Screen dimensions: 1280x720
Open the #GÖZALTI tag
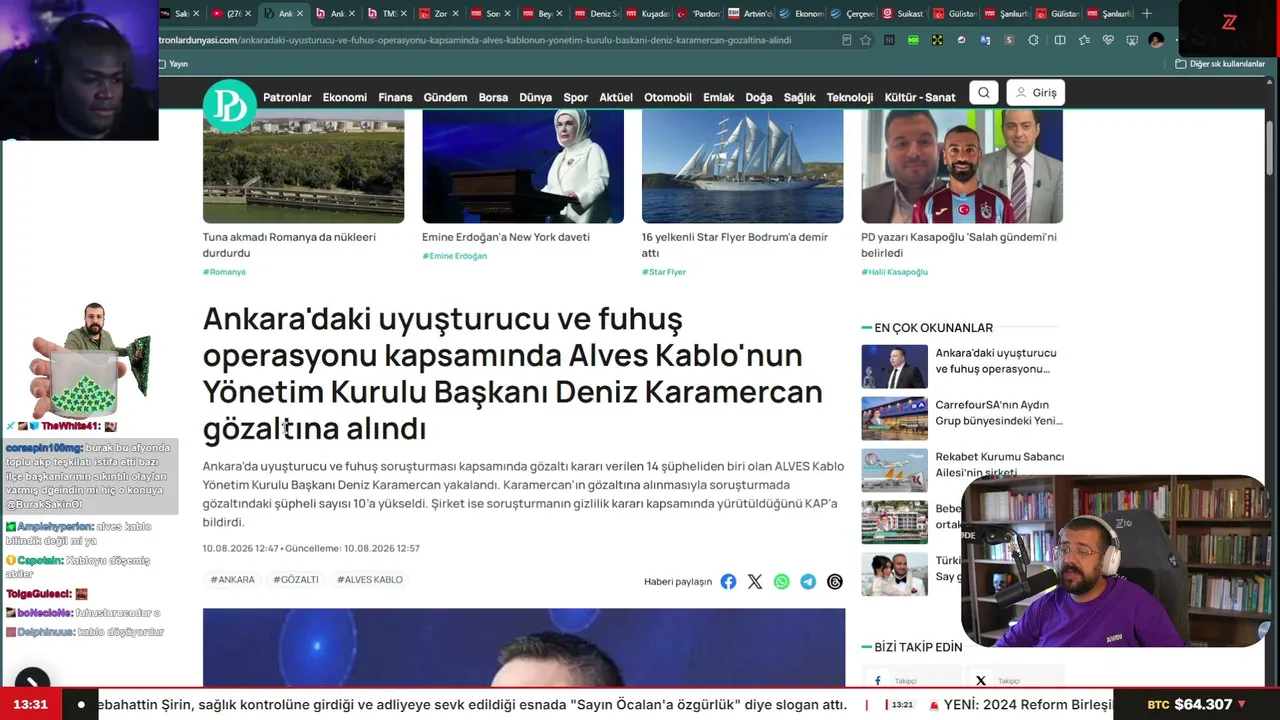tap(296, 580)
